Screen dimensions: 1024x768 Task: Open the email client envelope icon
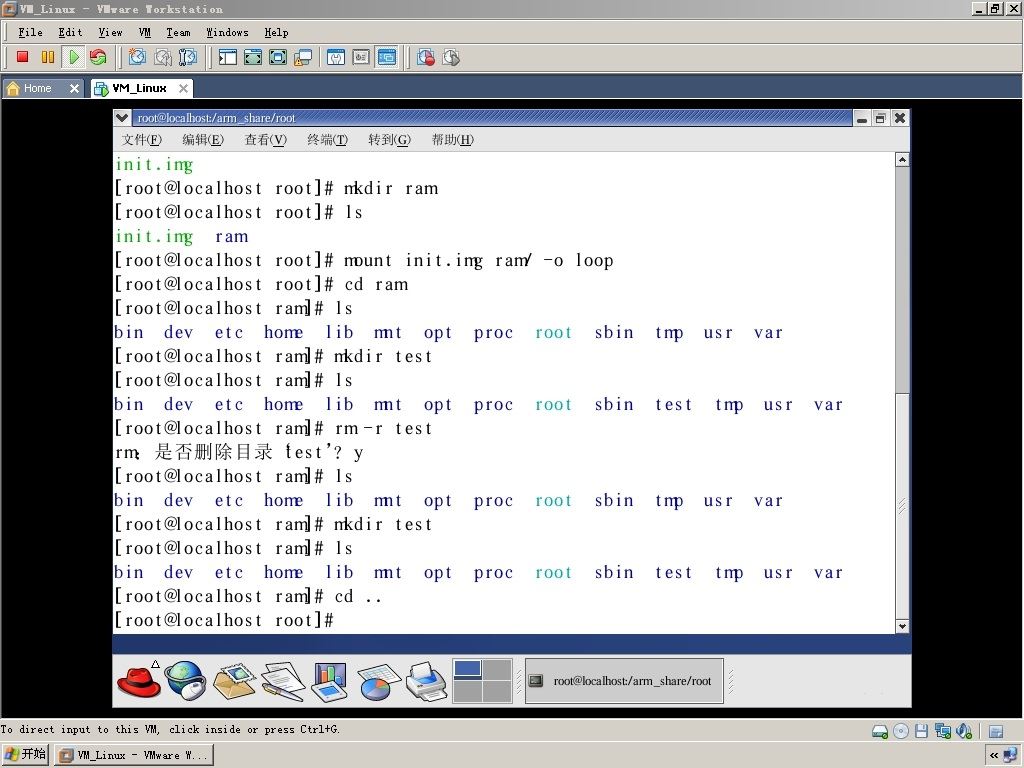(234, 680)
